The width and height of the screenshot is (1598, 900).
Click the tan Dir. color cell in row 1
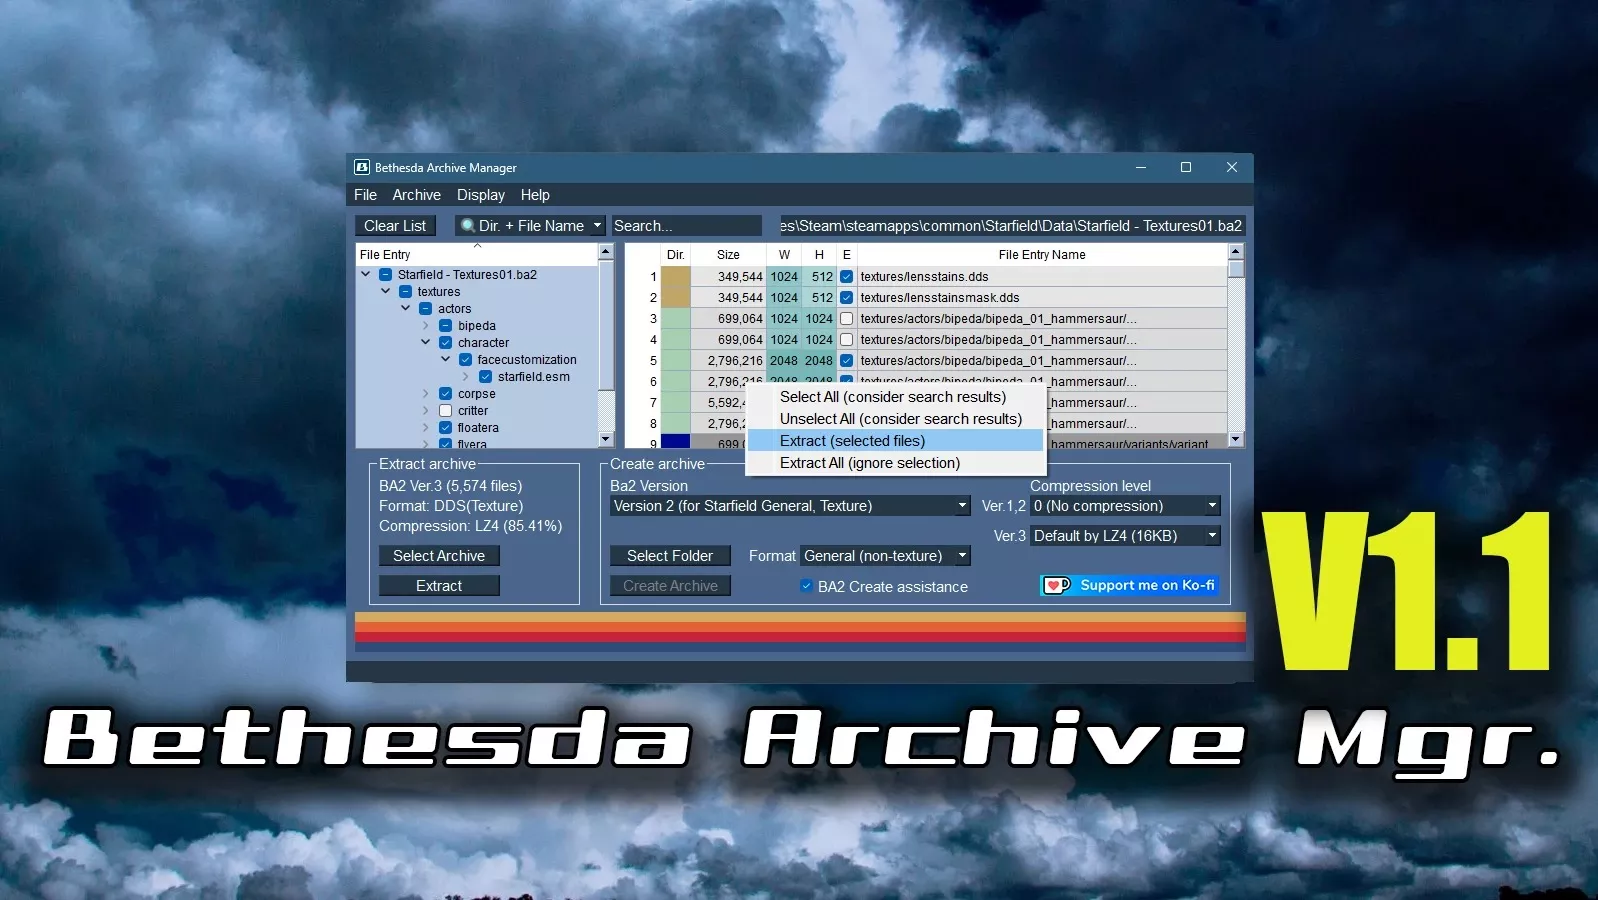click(x=676, y=277)
